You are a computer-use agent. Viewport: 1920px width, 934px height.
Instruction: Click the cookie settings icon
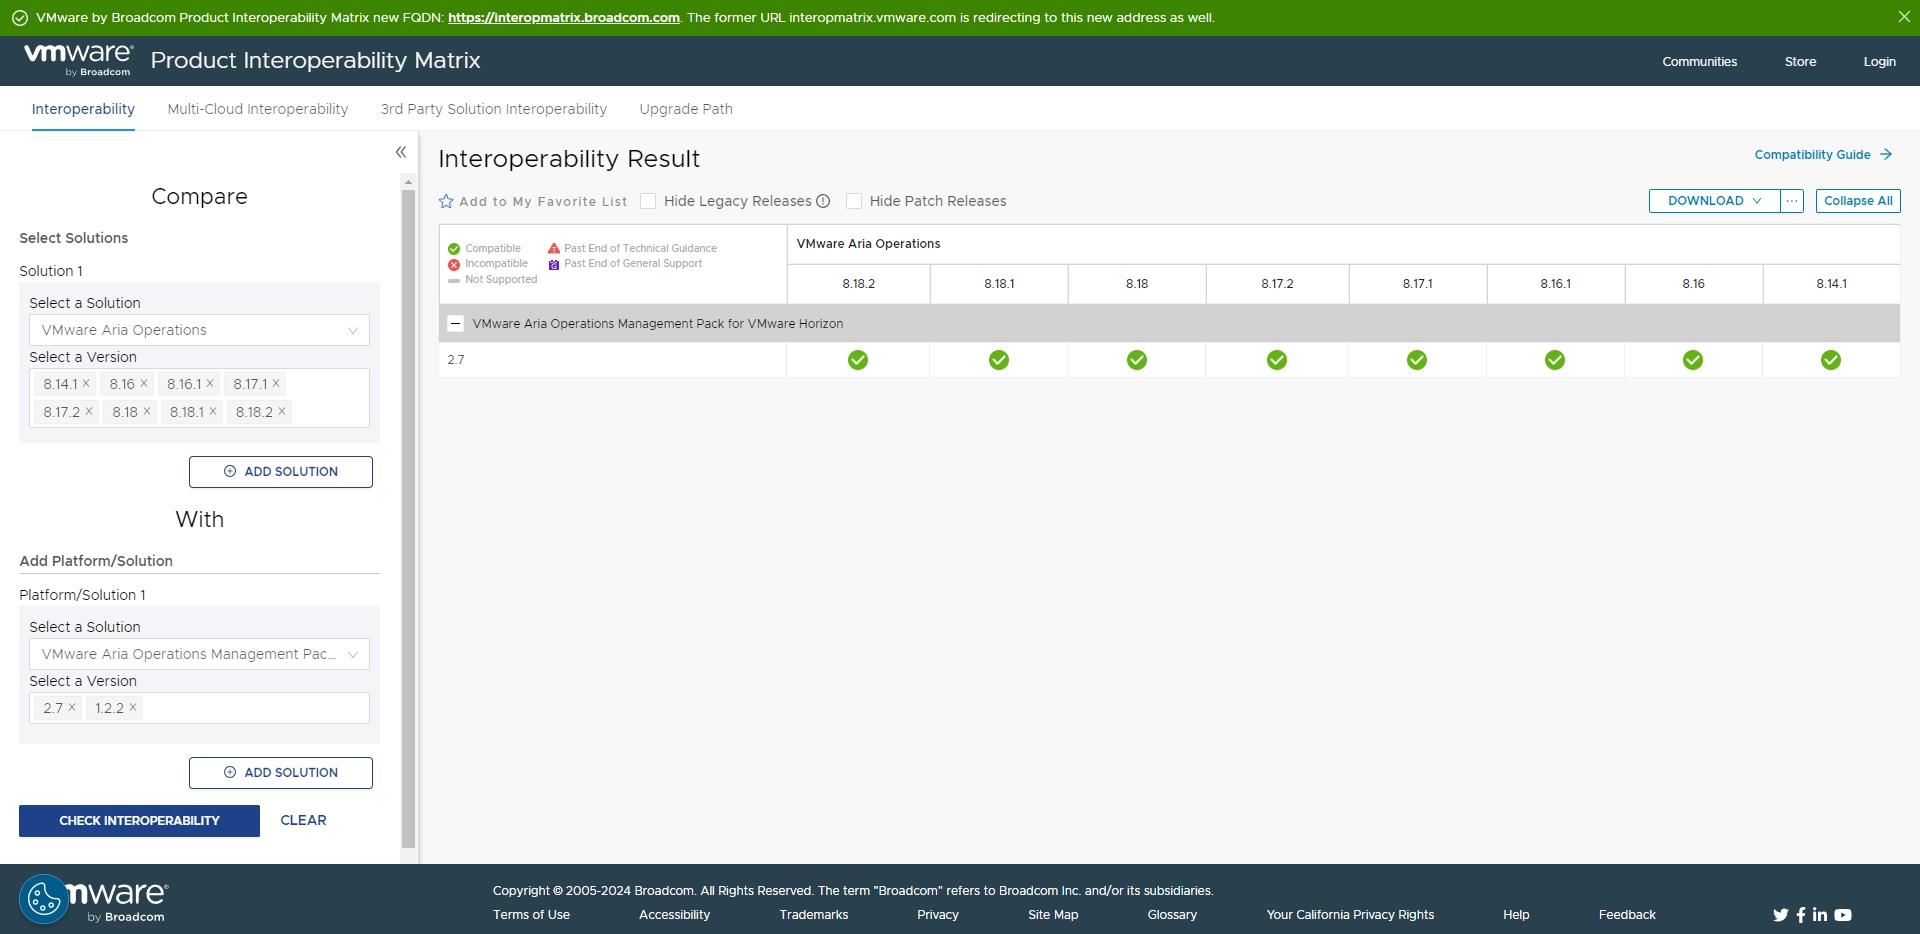[44, 899]
